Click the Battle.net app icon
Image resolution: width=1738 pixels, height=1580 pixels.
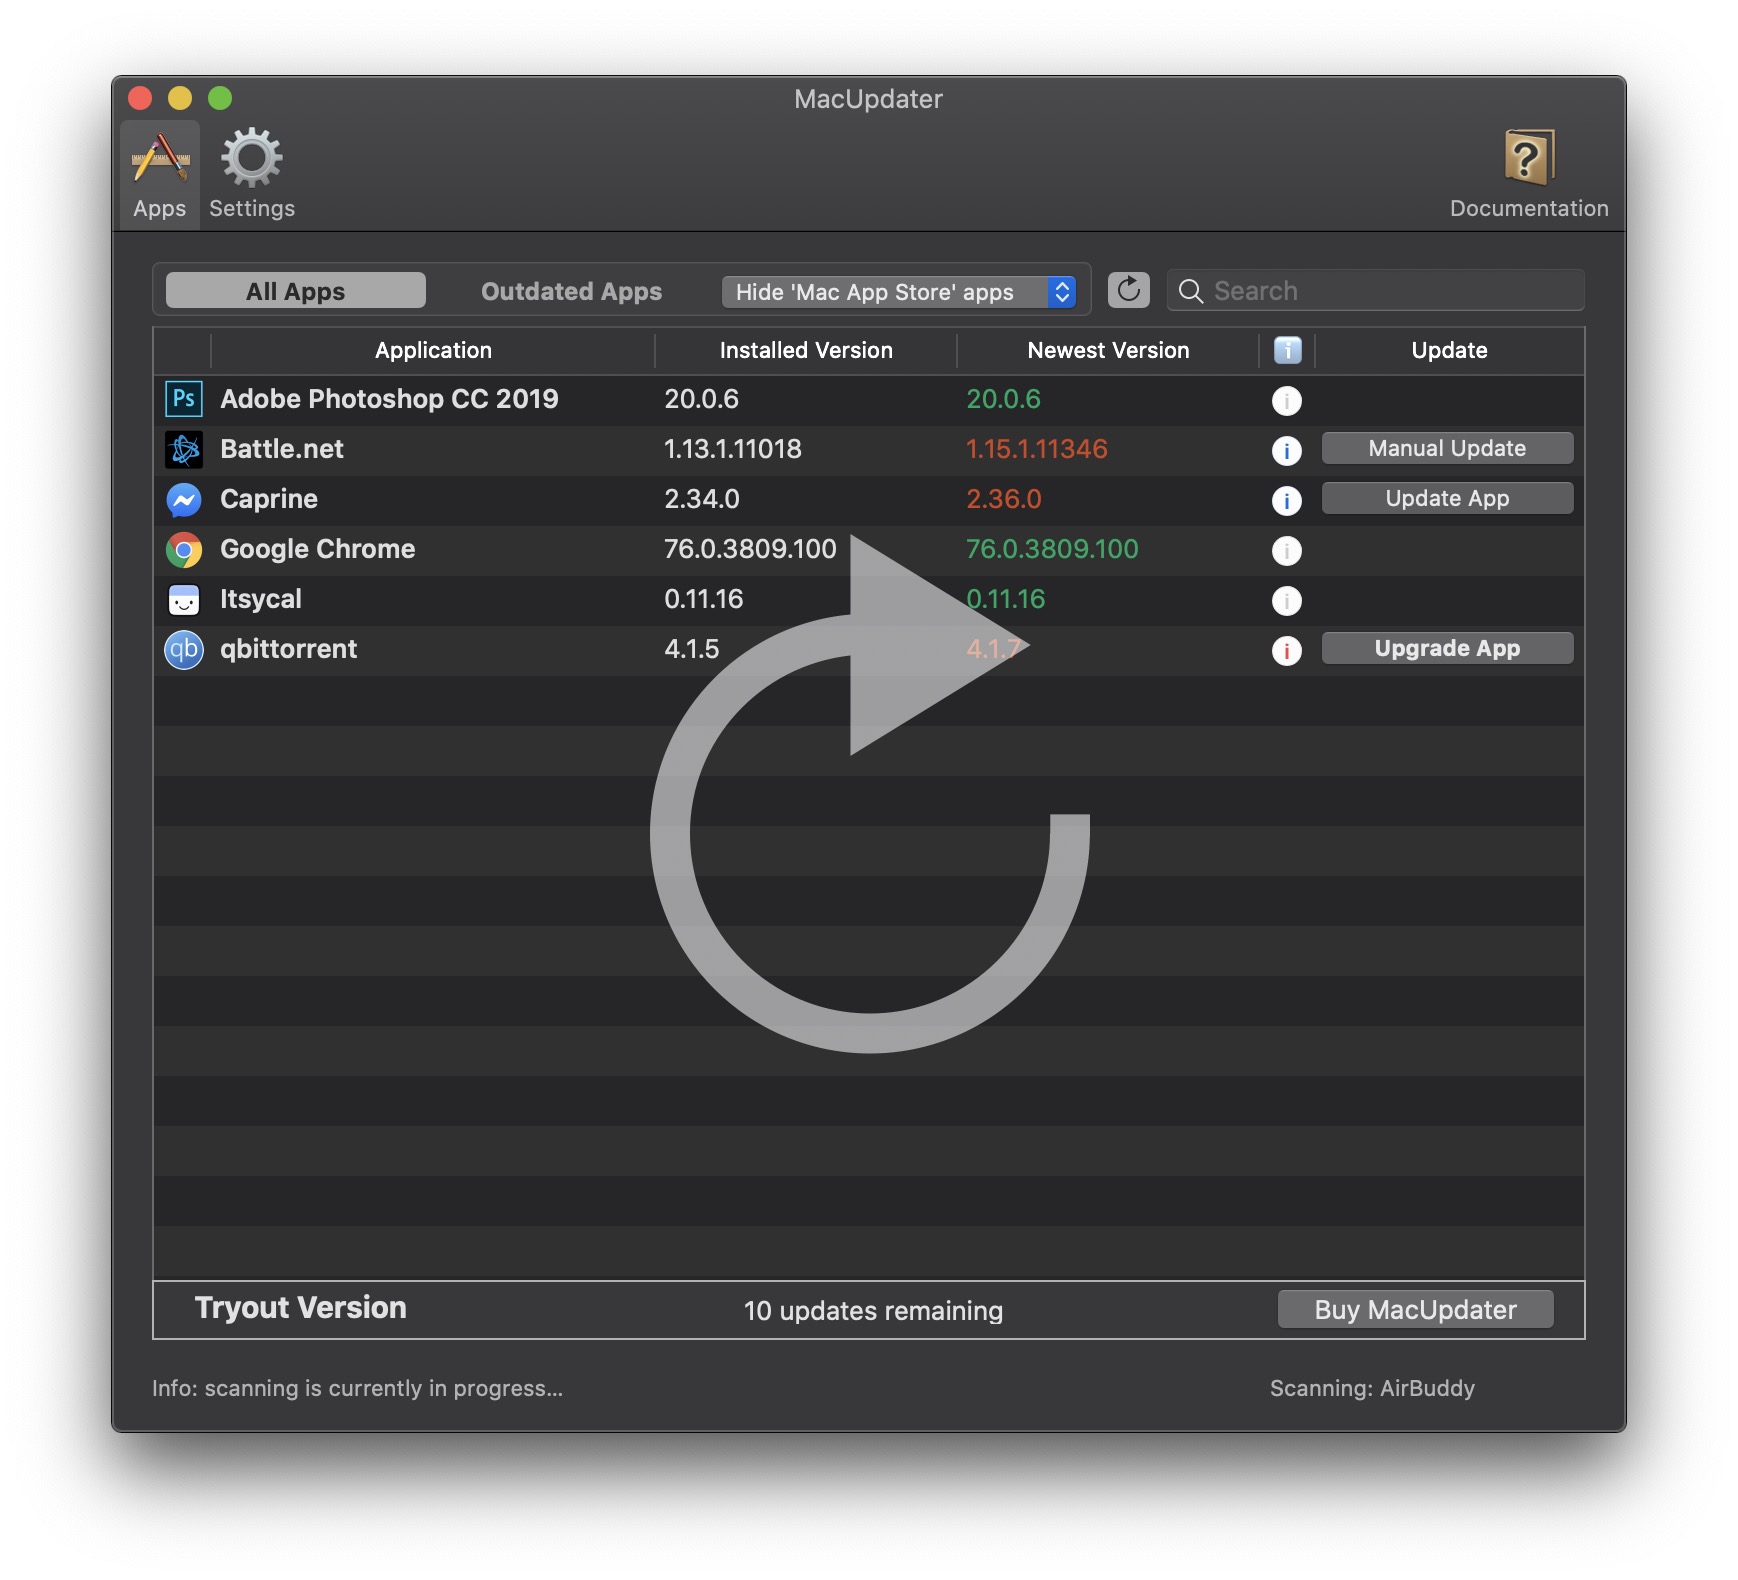point(184,449)
